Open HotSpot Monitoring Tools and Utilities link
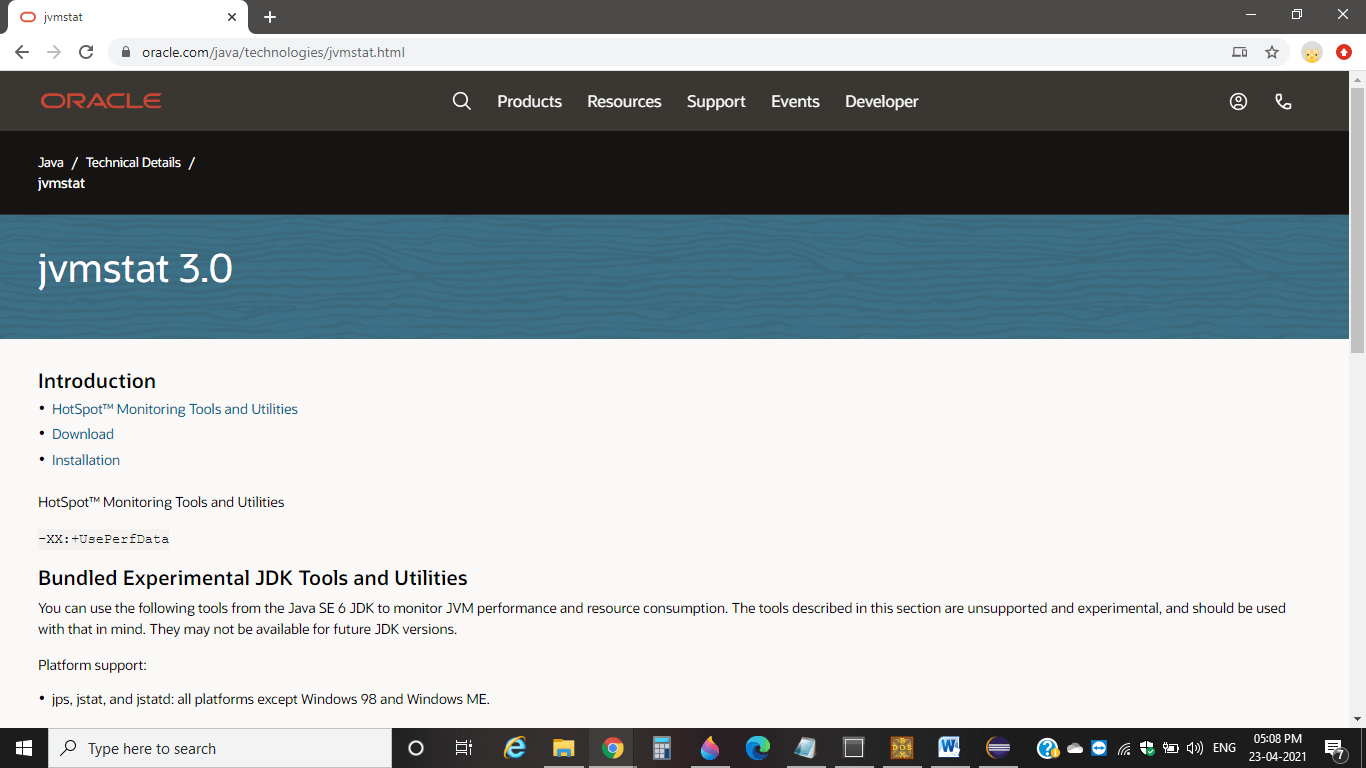 point(175,409)
